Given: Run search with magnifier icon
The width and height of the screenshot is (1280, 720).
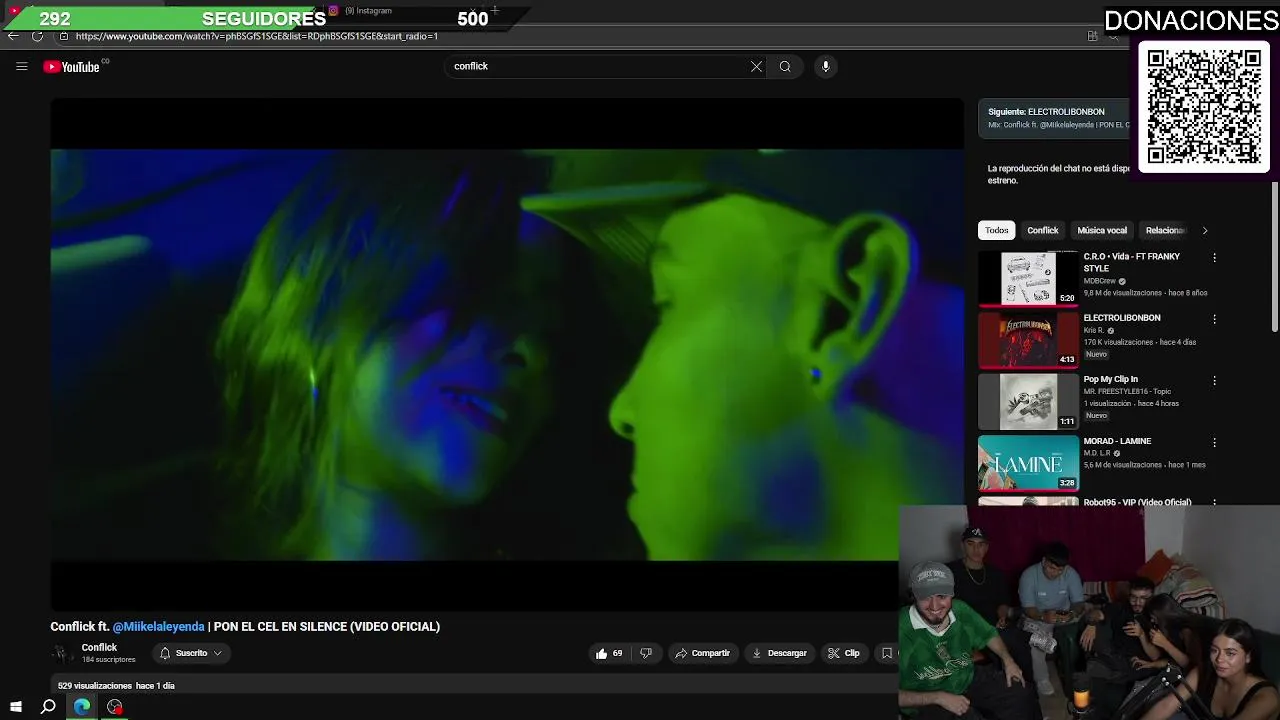Looking at the screenshot, I should point(785,67).
